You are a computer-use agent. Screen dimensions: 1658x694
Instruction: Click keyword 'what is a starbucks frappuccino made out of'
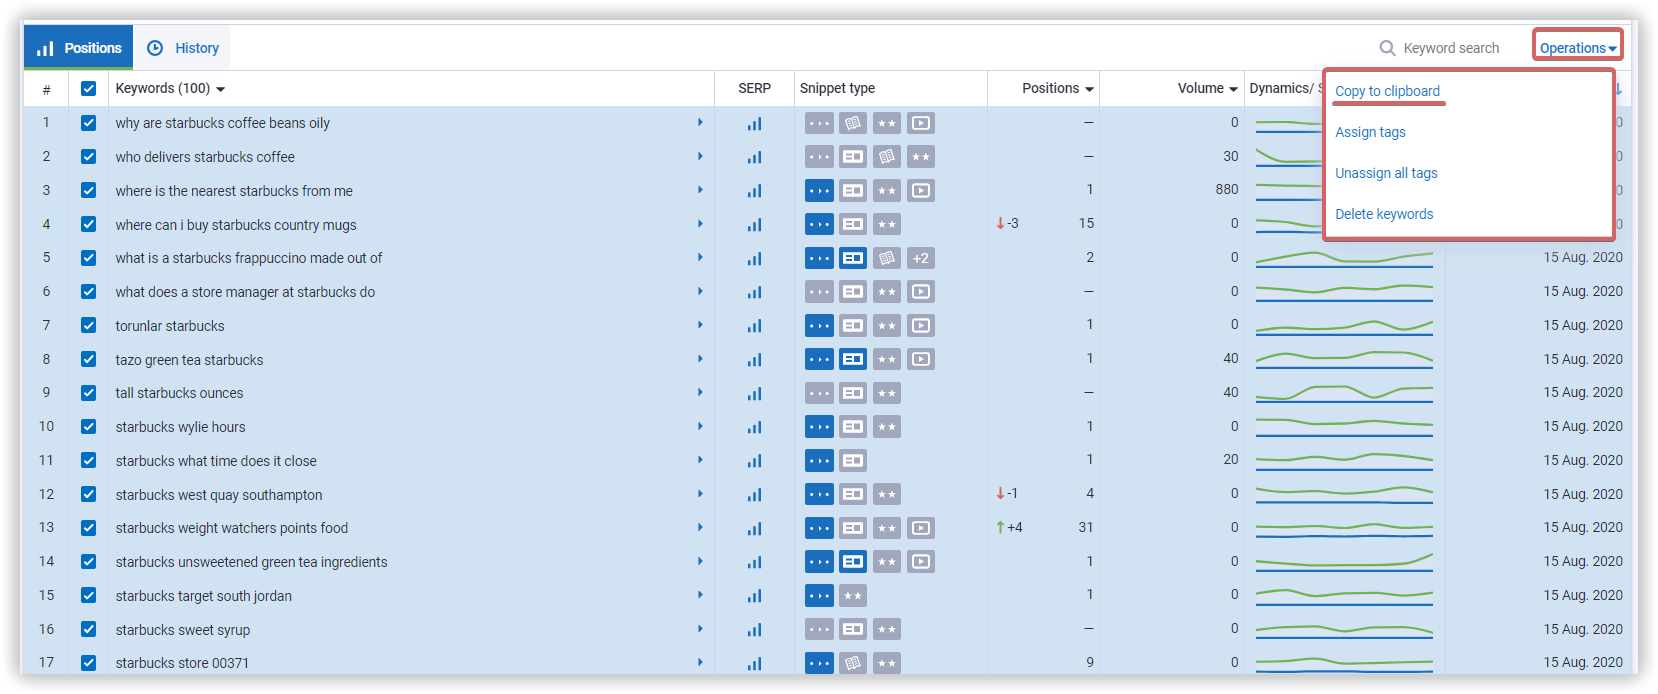pos(248,258)
